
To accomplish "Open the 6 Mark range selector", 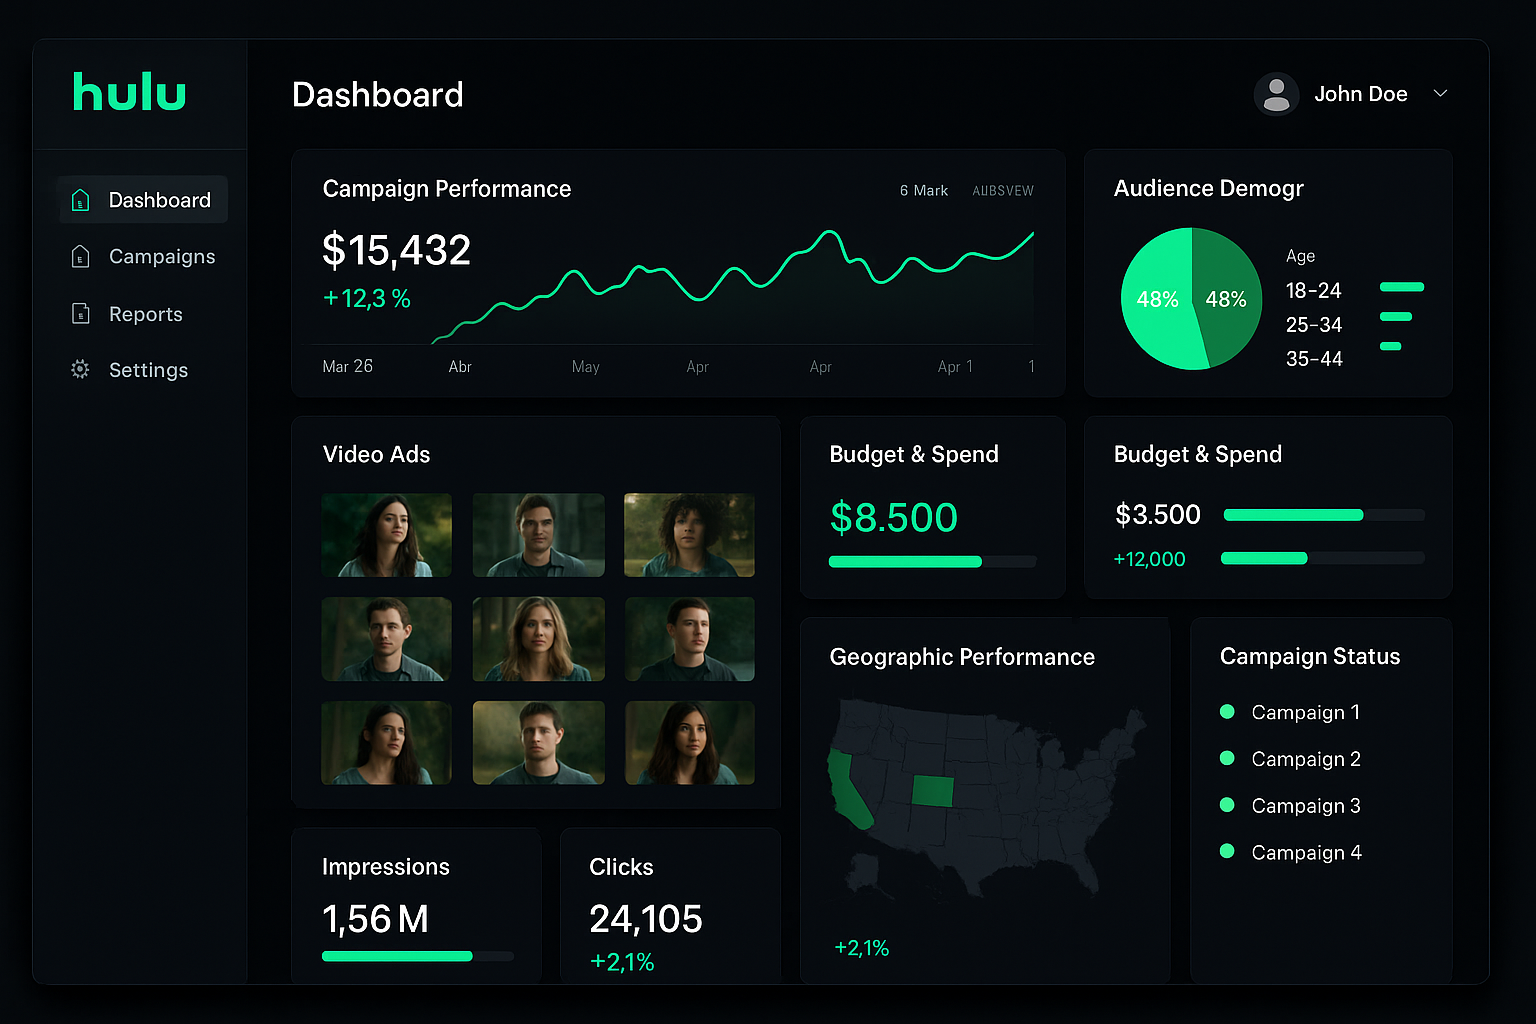I will tap(923, 191).
